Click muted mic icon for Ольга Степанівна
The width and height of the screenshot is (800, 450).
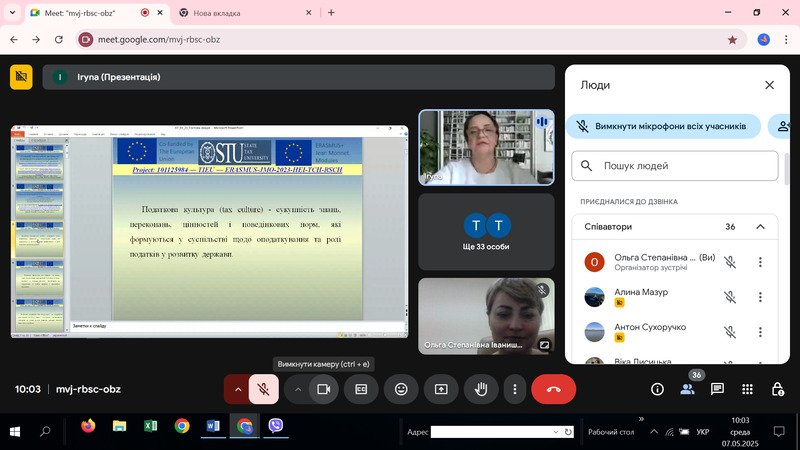[730, 262]
